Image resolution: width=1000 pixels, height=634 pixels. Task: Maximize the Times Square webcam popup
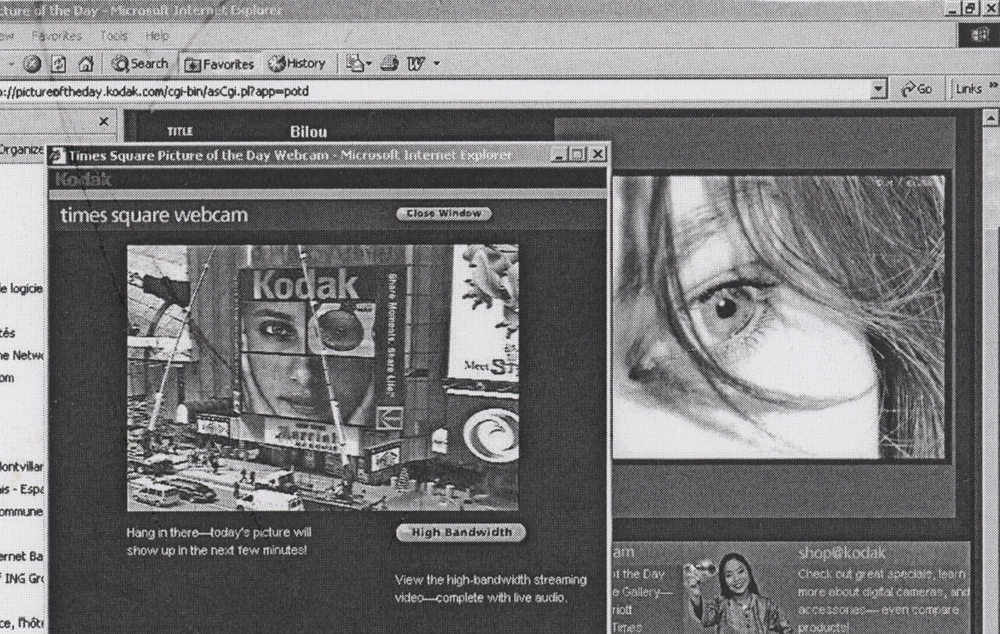click(578, 154)
